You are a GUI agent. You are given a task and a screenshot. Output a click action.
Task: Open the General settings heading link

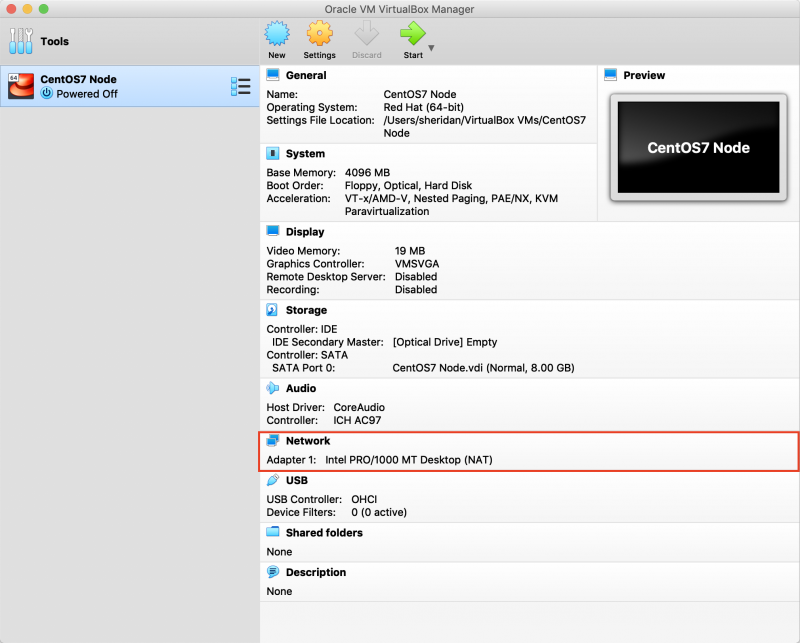point(306,76)
